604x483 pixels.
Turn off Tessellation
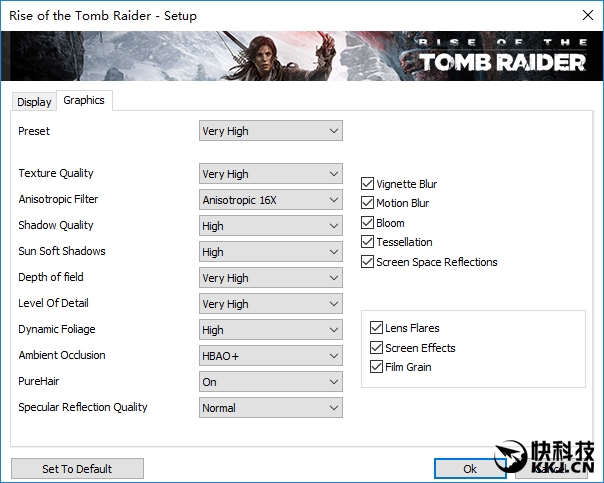[x=368, y=242]
